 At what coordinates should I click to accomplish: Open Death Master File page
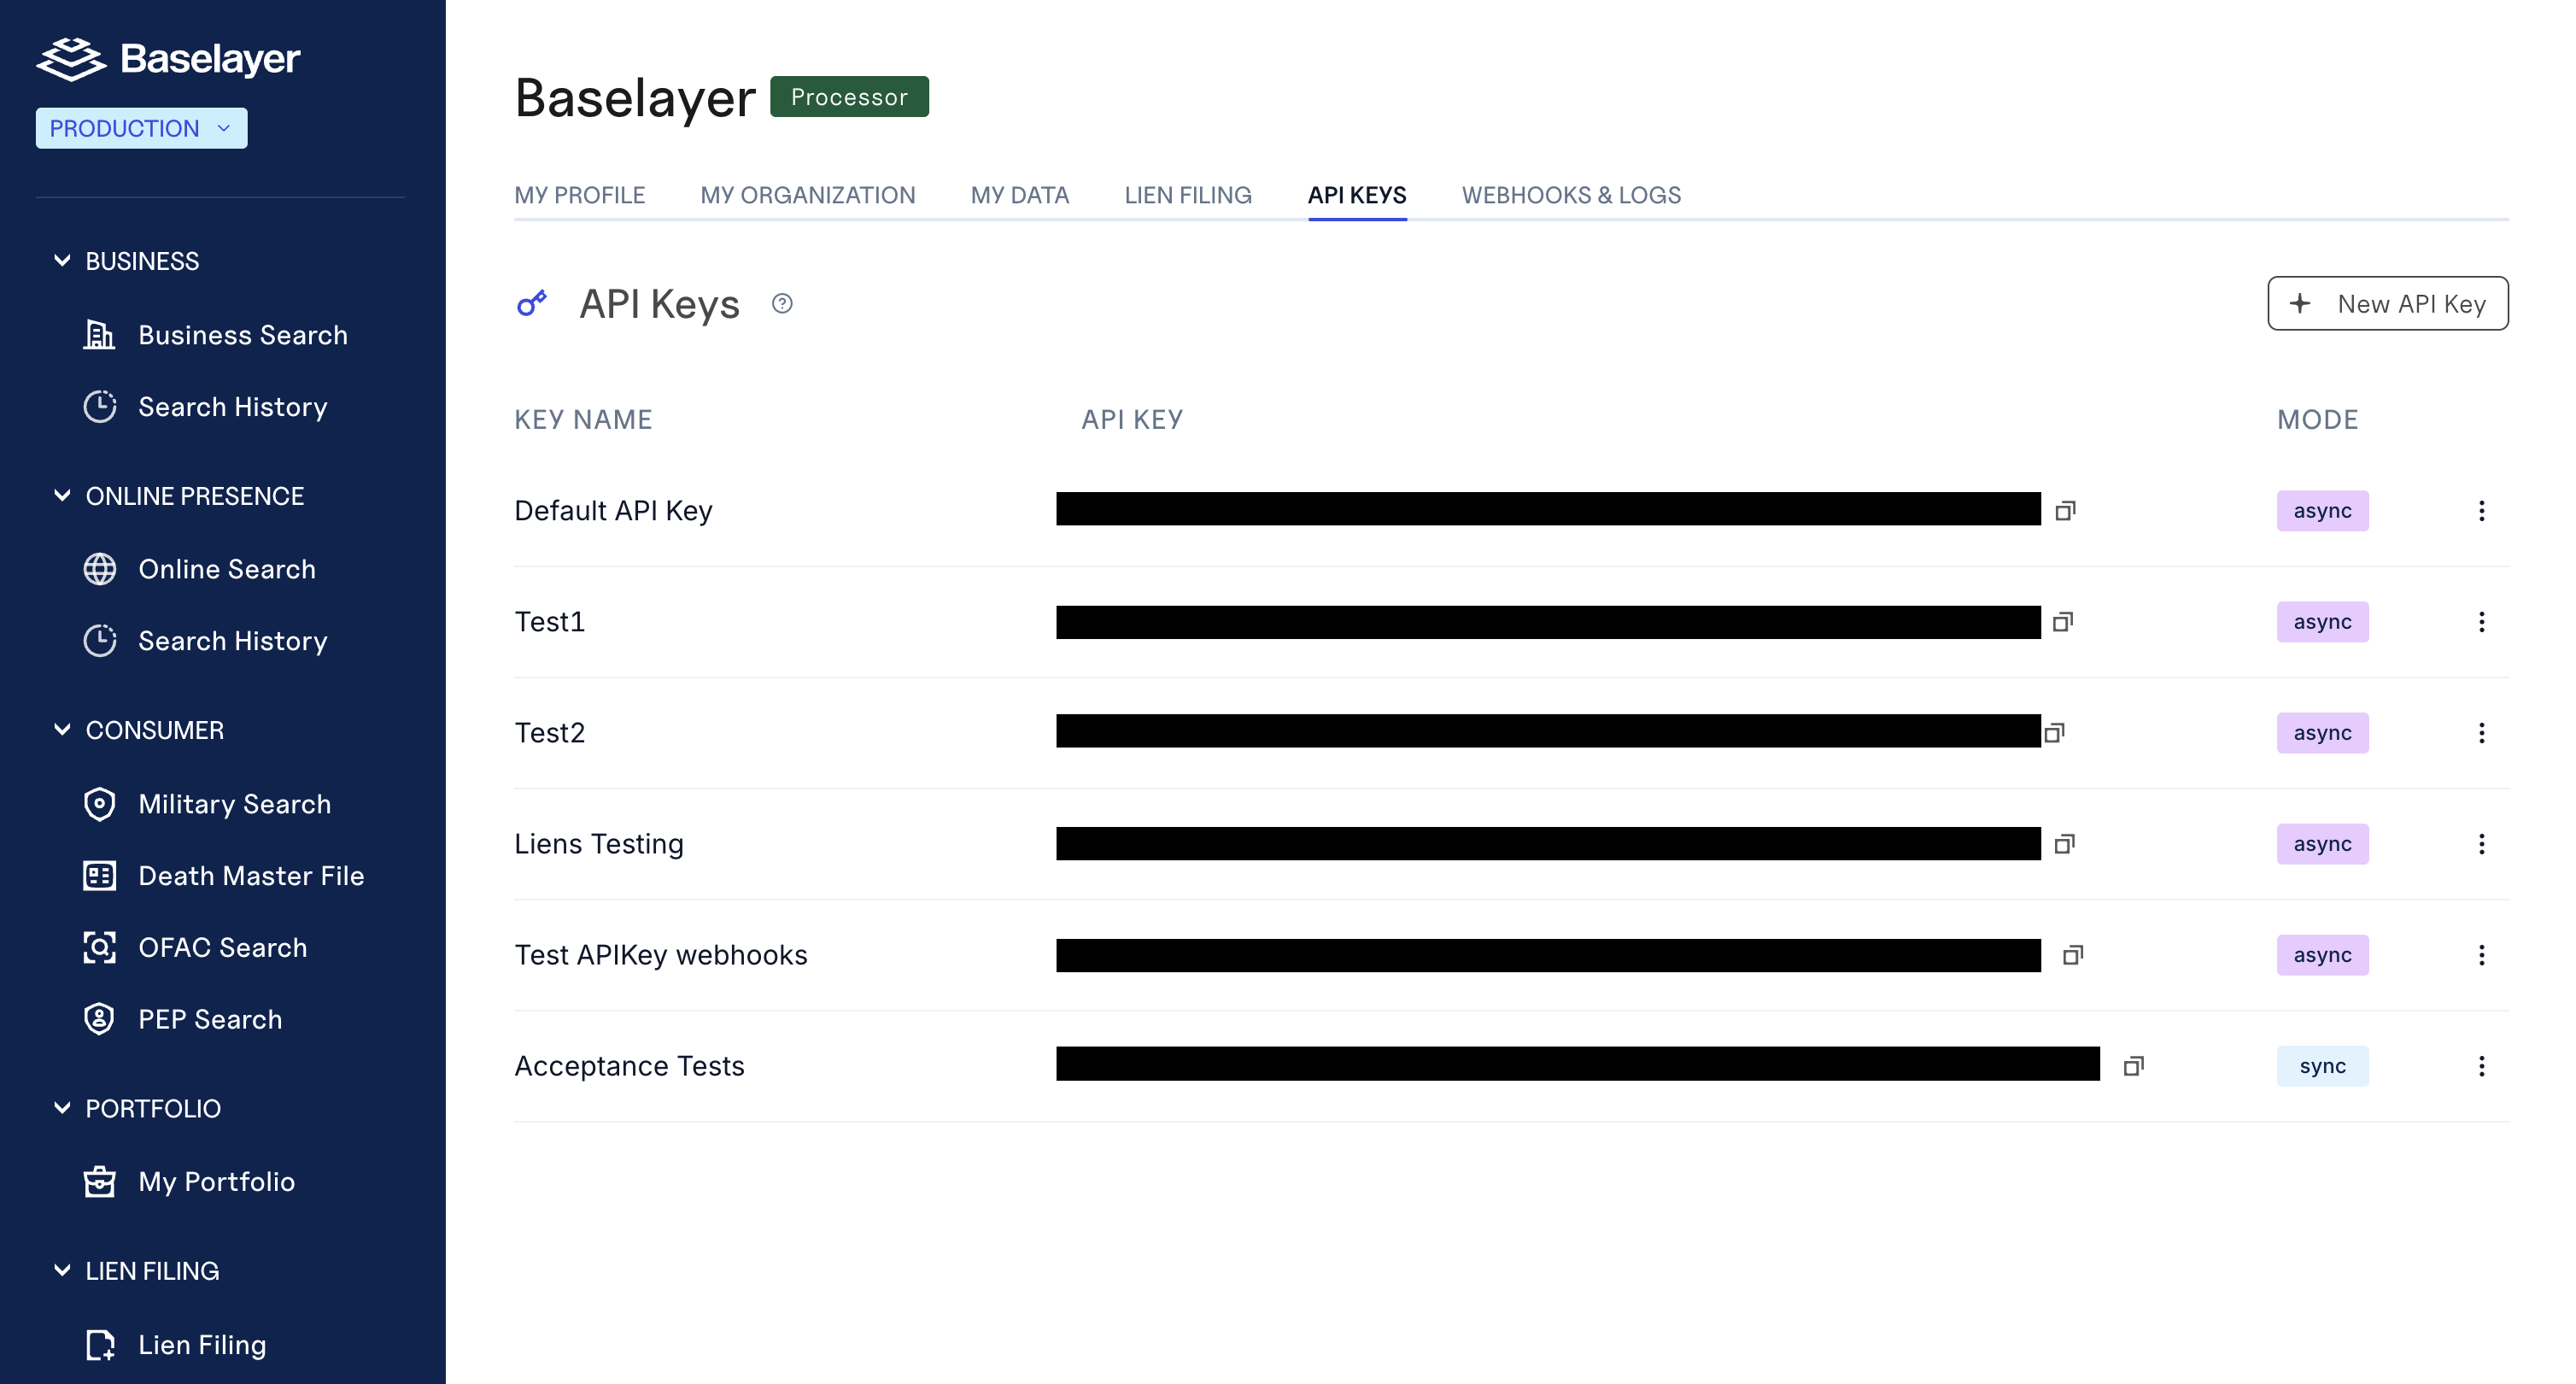(250, 876)
